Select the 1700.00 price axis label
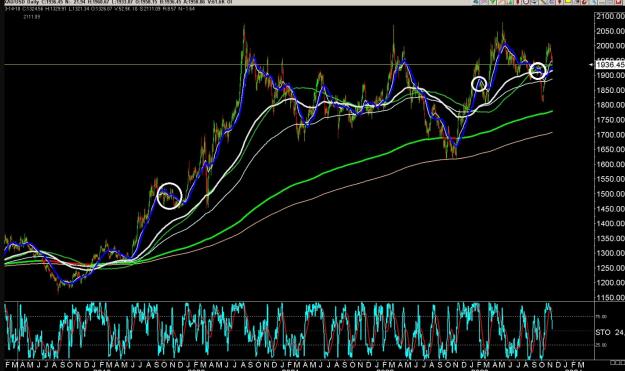 pyautogui.click(x=611, y=135)
